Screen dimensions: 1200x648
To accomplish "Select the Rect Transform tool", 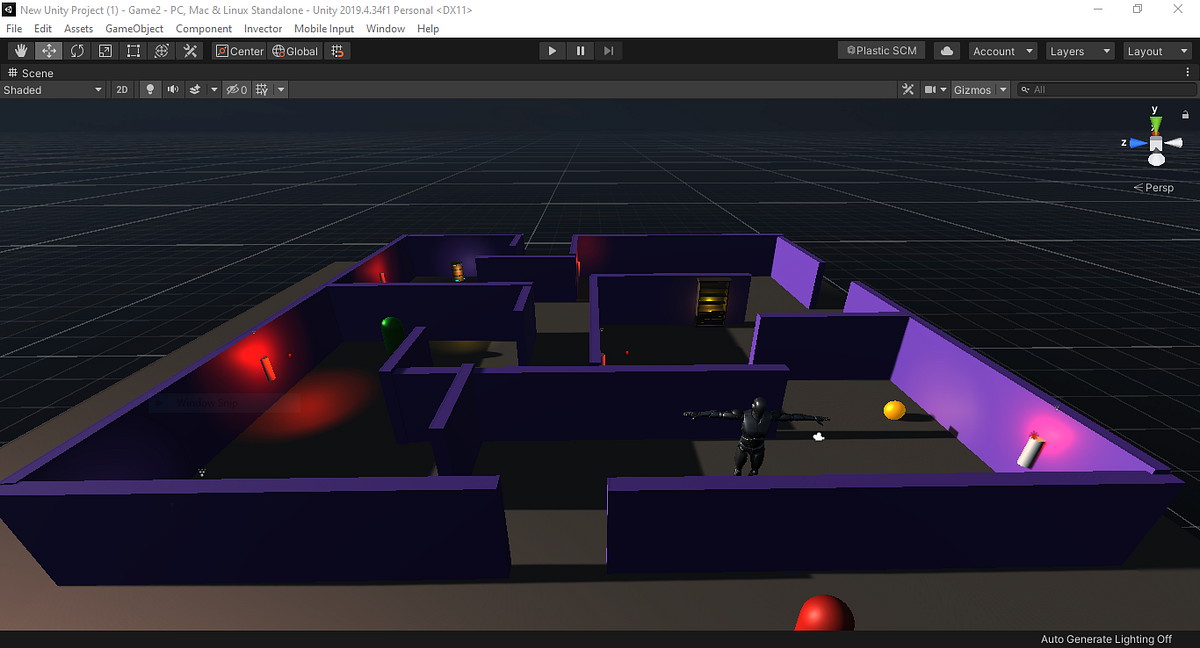I will 133,50.
